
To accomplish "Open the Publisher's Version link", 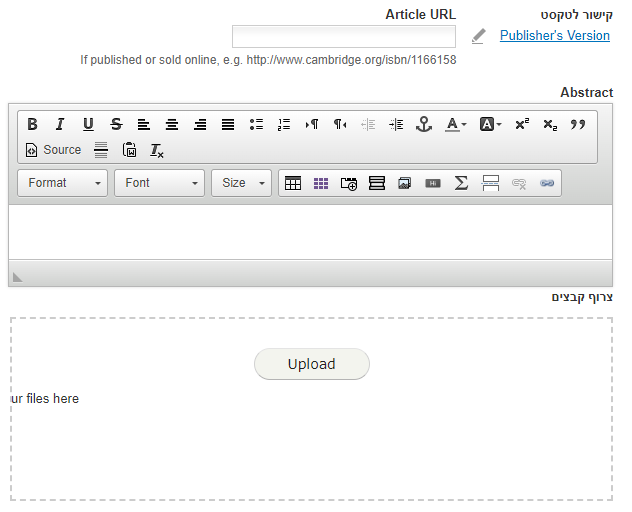I will pos(555,35).
